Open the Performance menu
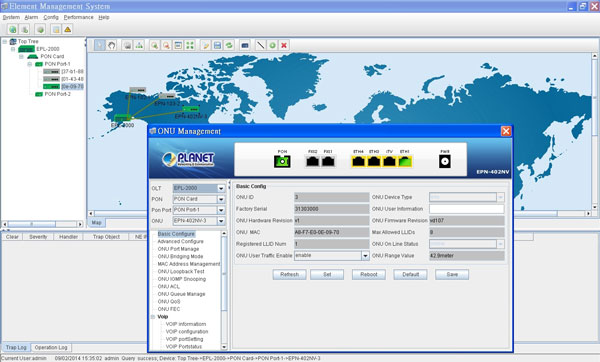Screen dimensions: 600x362 coord(78,17)
